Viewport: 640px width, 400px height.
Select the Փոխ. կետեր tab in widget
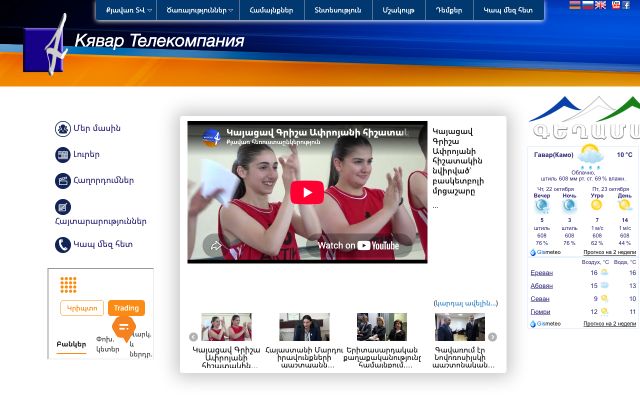point(108,344)
